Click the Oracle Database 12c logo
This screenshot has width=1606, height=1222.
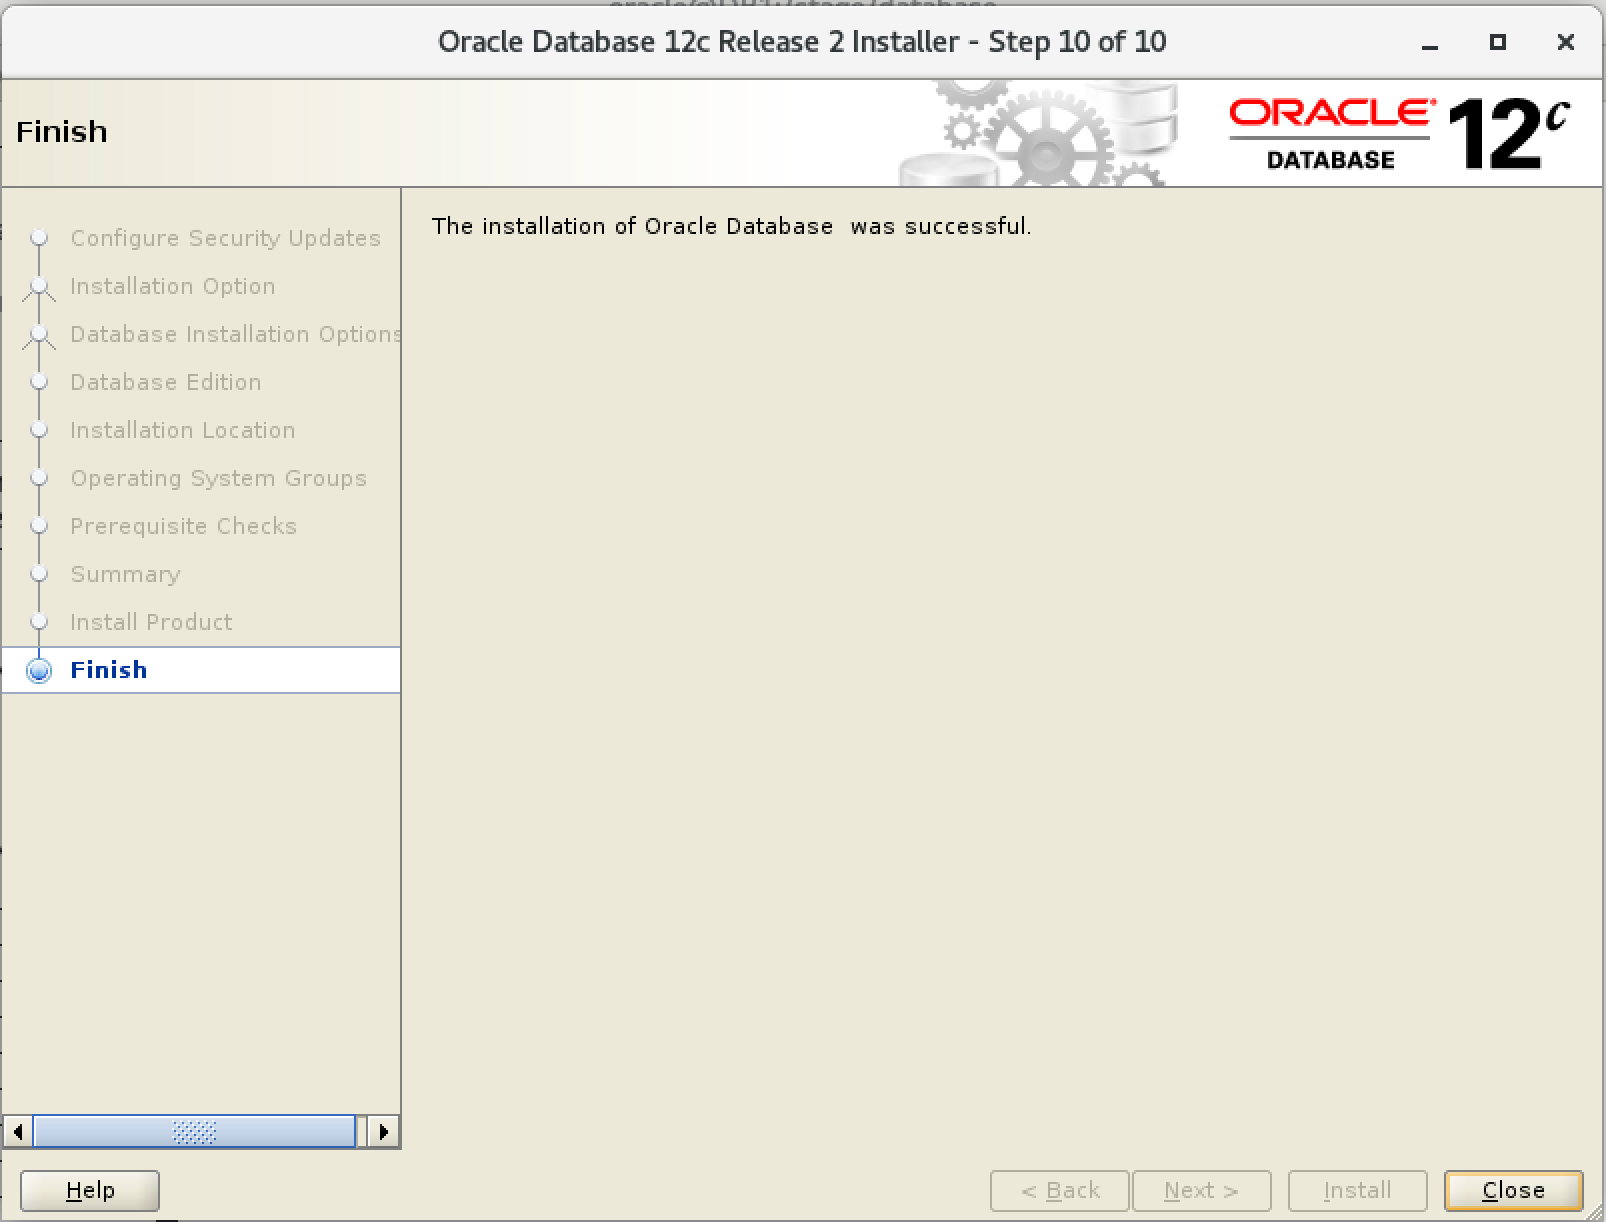click(1398, 134)
